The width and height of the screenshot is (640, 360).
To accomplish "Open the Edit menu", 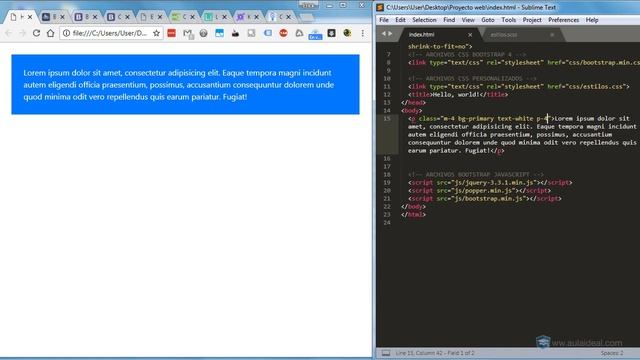I will [x=400, y=20].
